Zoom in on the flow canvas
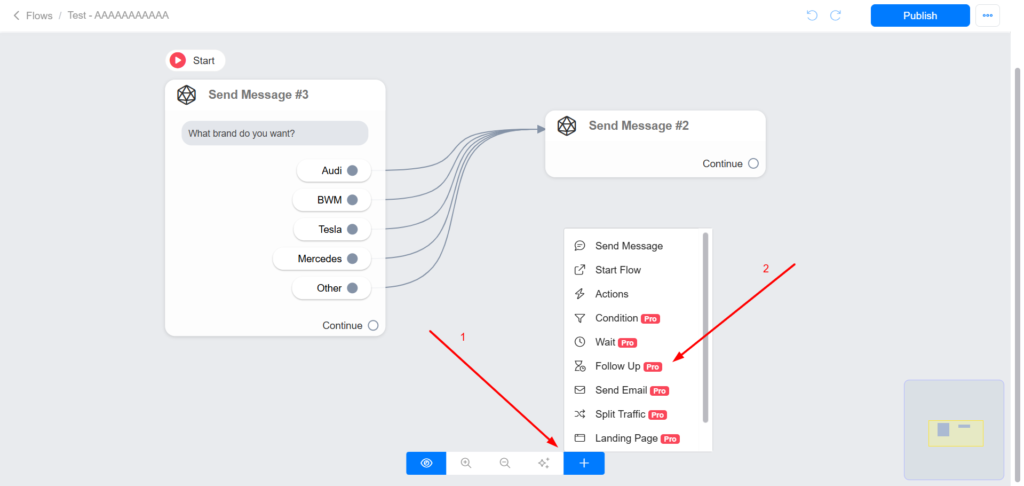1024x486 pixels. (x=466, y=463)
